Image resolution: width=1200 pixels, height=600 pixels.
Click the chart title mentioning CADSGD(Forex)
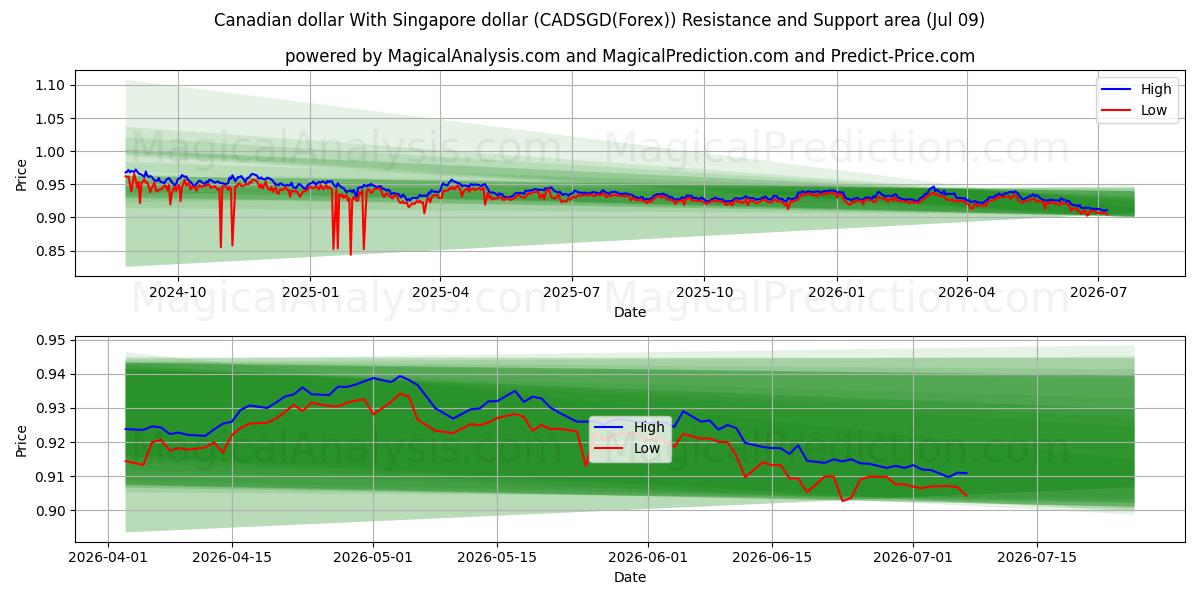pyautogui.click(x=599, y=20)
